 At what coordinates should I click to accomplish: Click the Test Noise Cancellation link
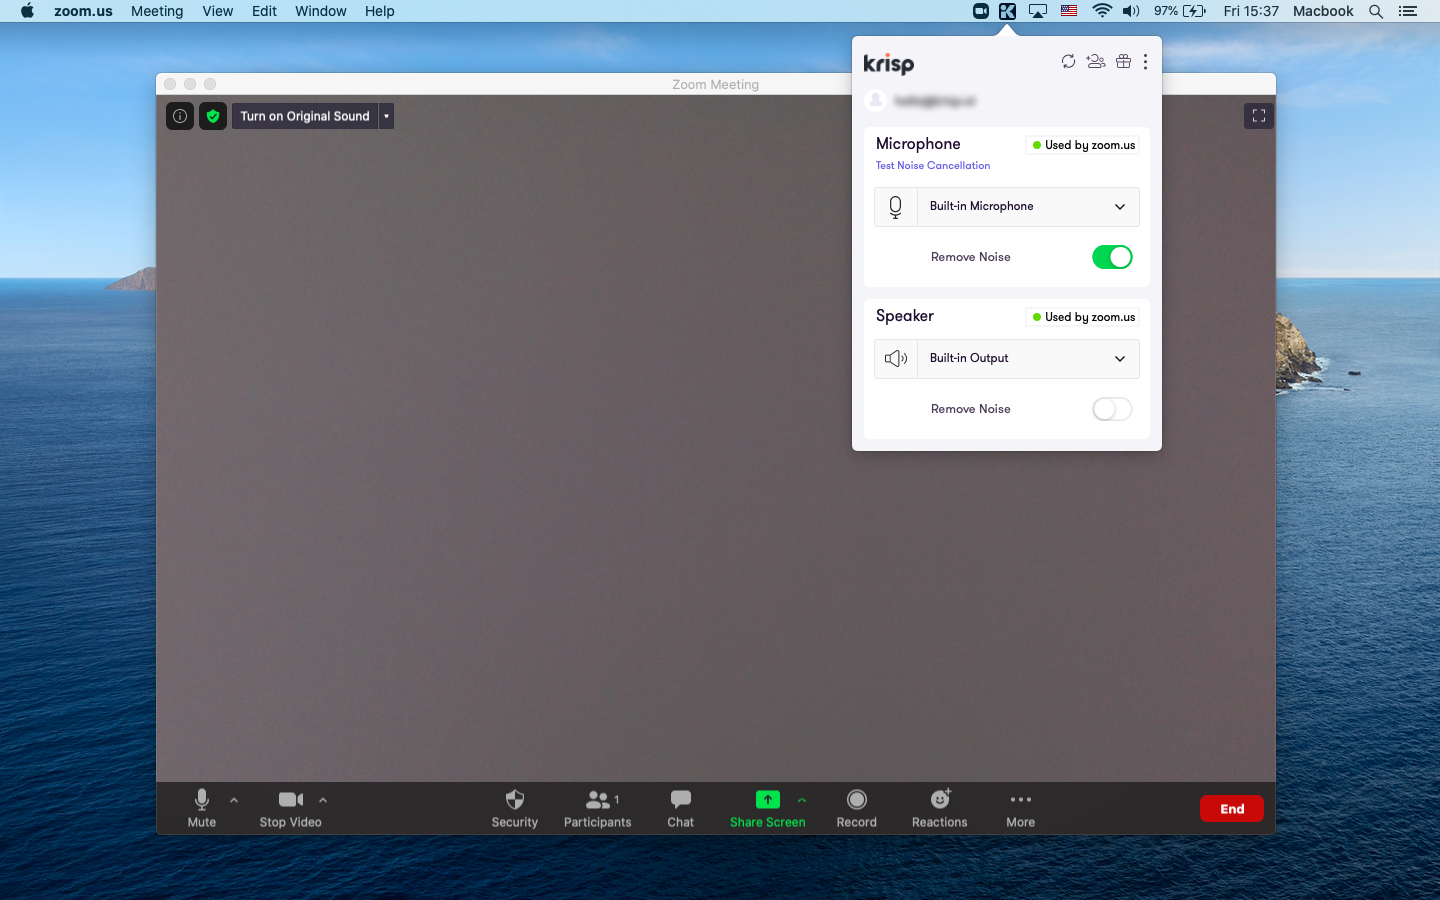[933, 166]
